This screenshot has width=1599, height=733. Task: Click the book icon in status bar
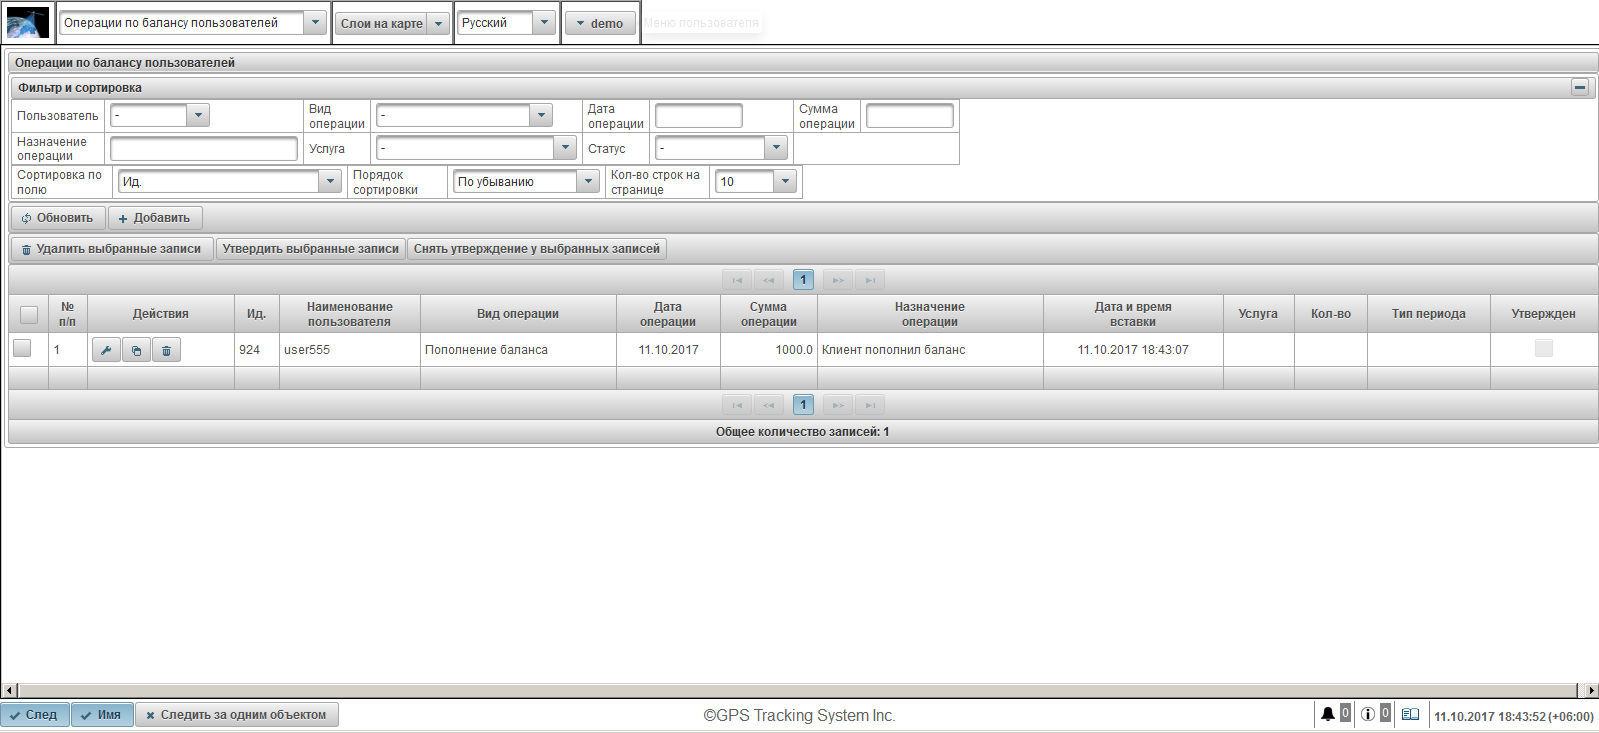(1410, 714)
